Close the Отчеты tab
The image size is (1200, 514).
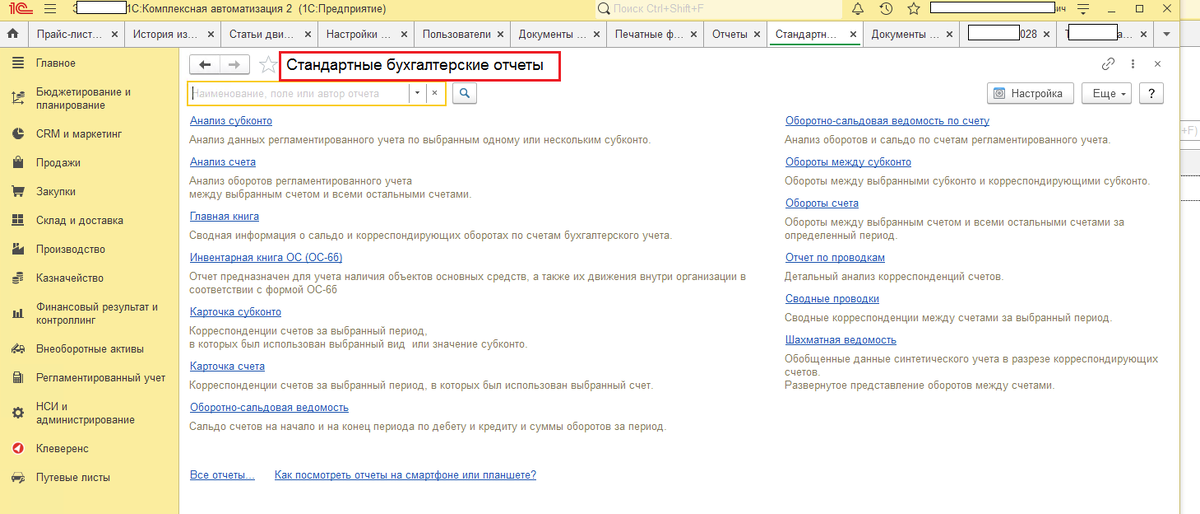tap(759, 34)
